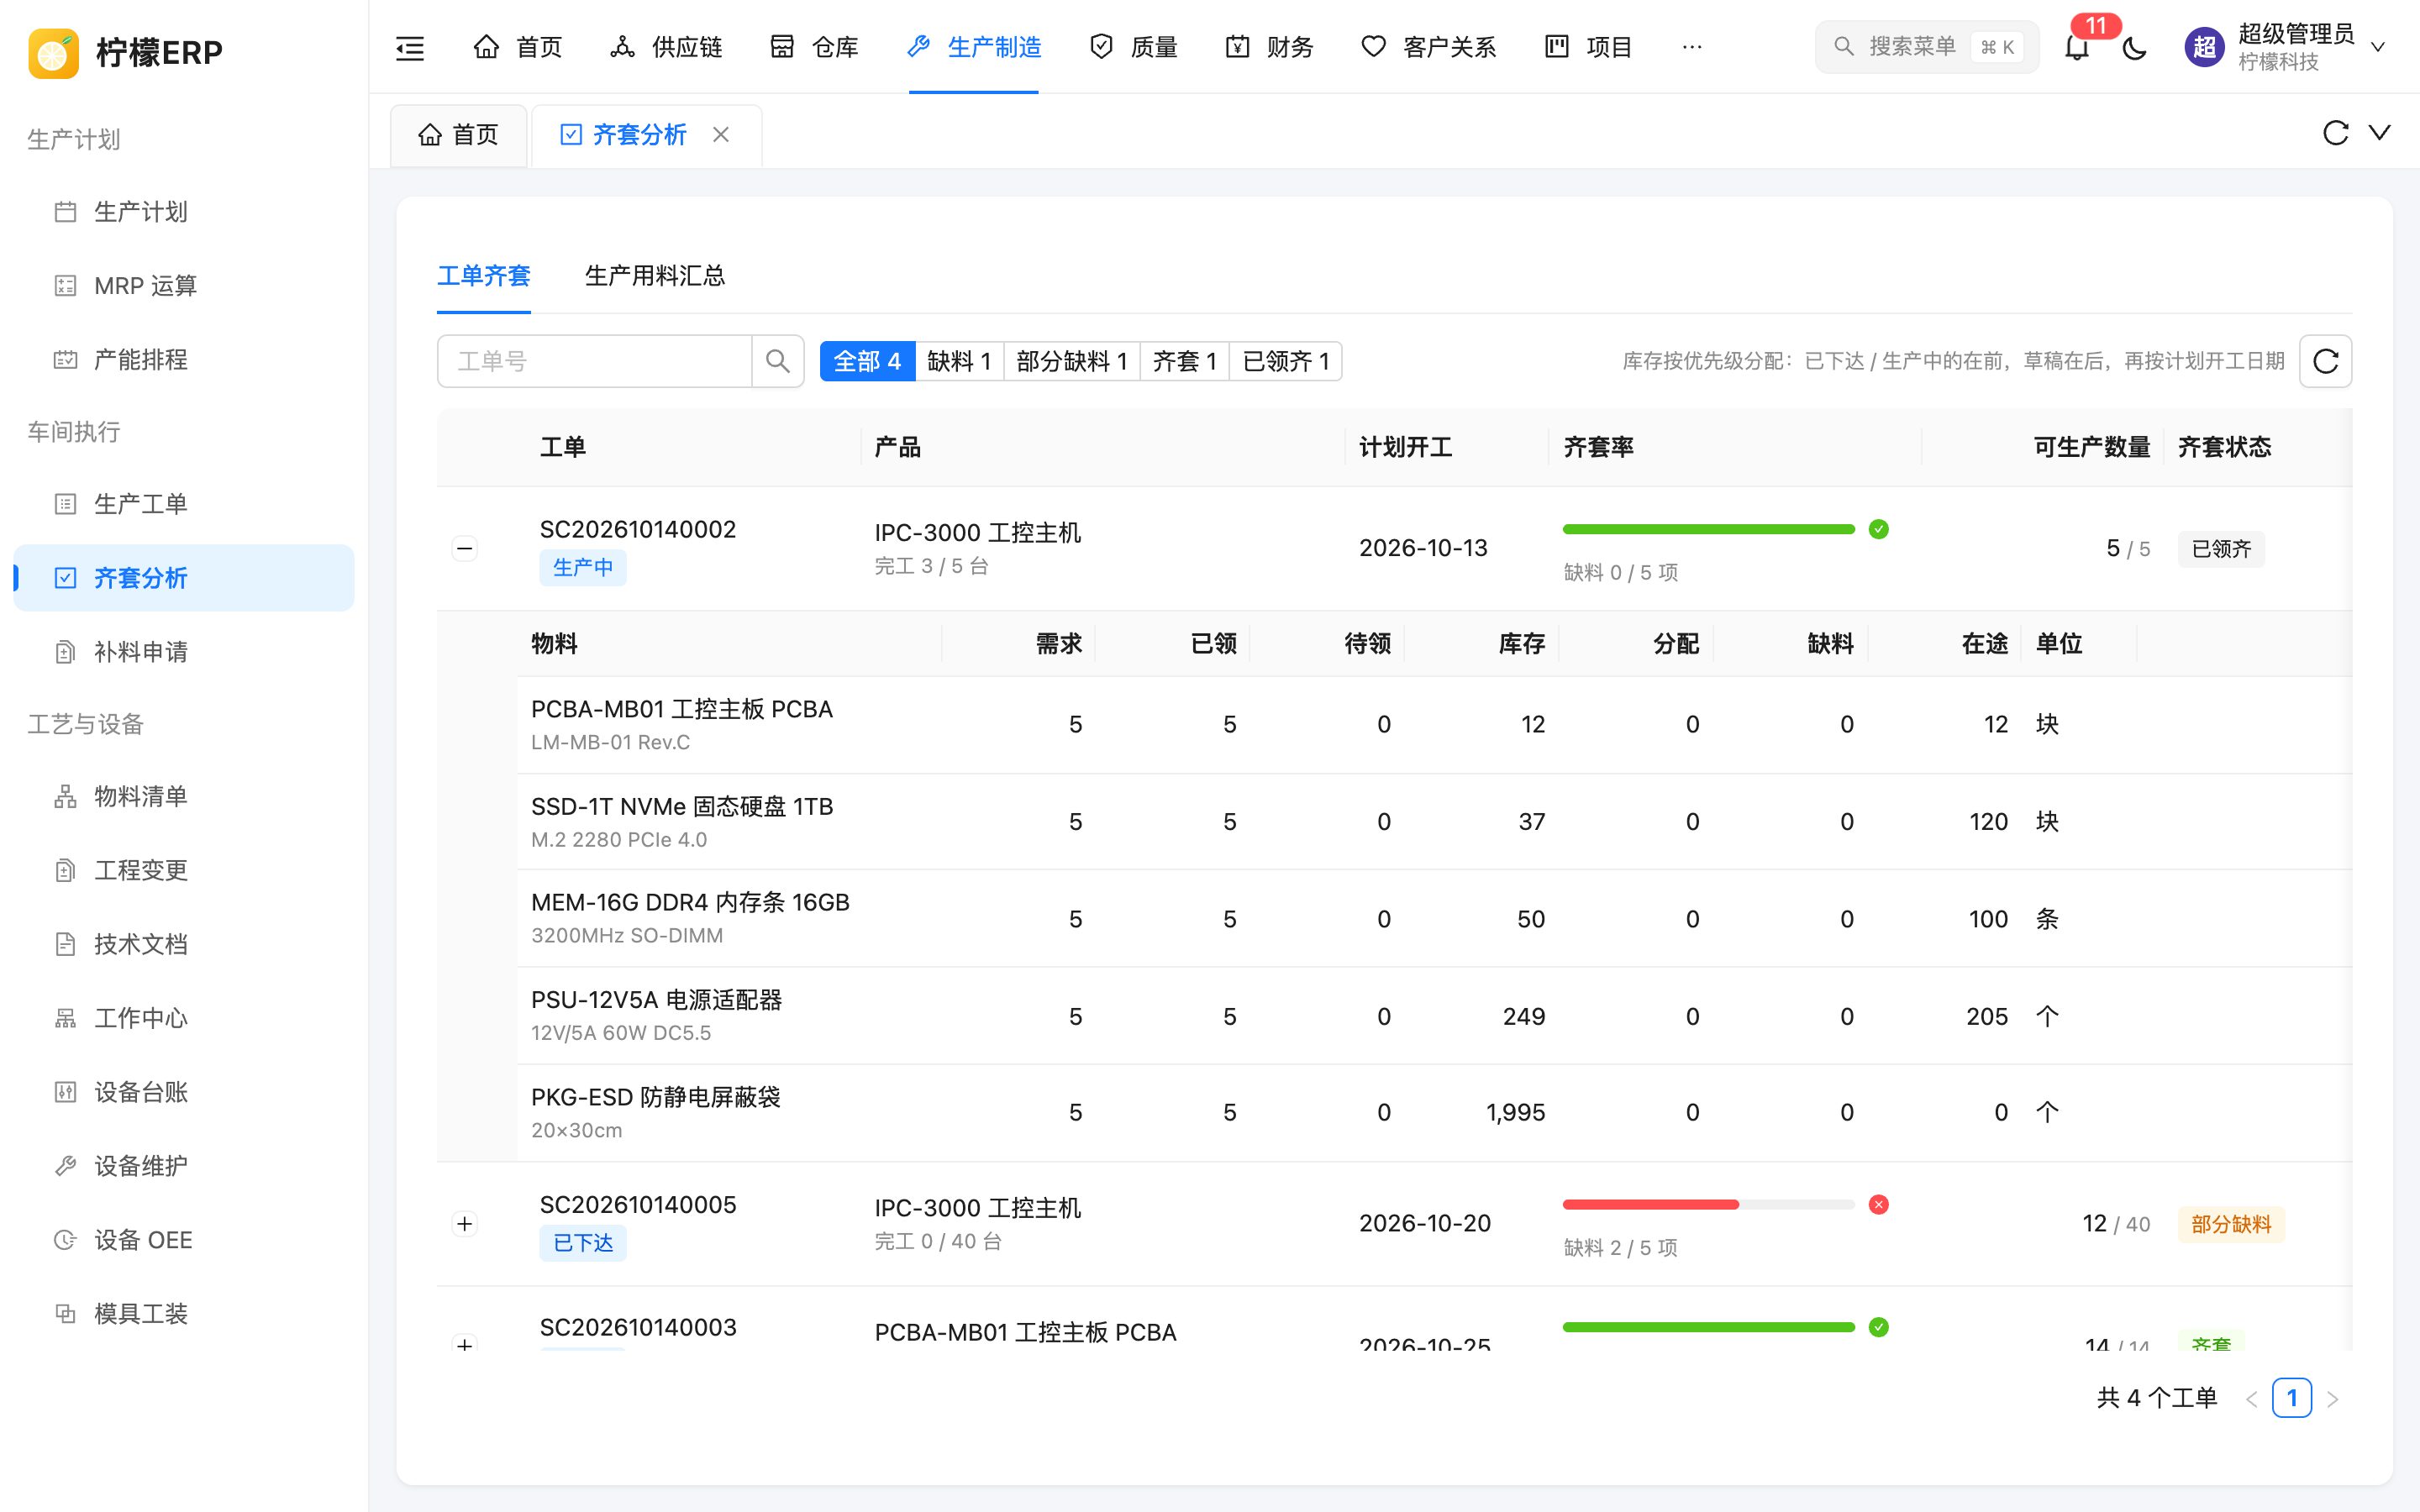The image size is (2420, 1512).
Task: Open 设备维护 sidebar item
Action: (x=184, y=1166)
